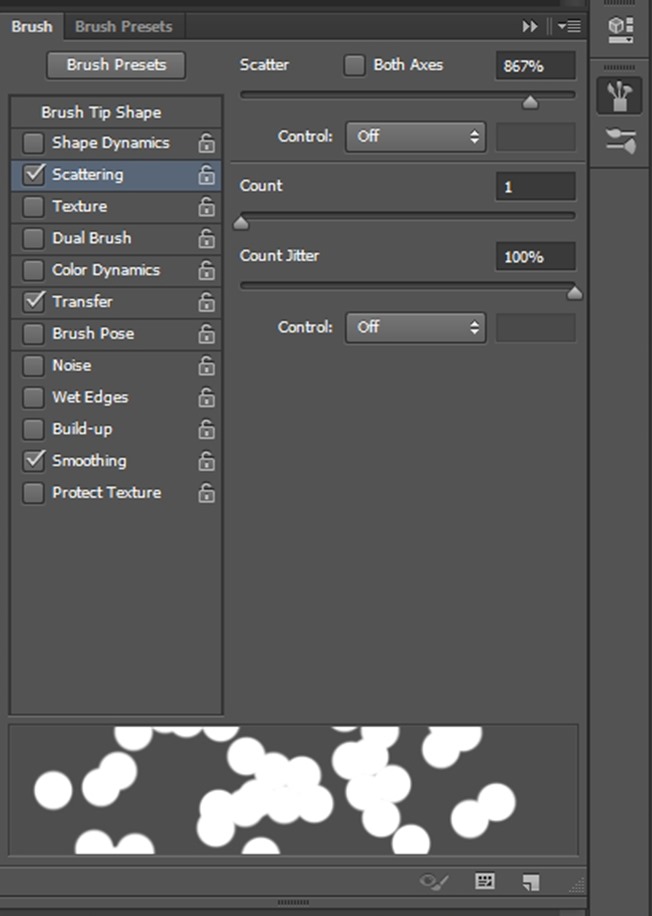
Task: Click lock icon for Transfer
Action: [206, 301]
